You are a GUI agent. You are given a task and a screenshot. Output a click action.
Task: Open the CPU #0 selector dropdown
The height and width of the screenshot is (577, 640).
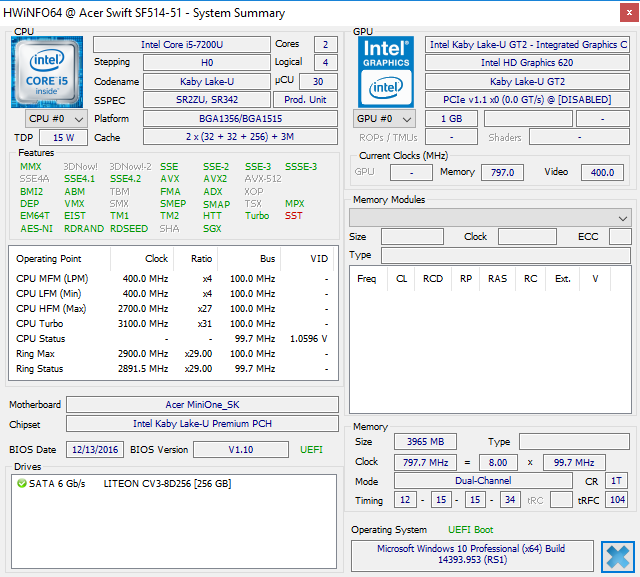[55, 119]
